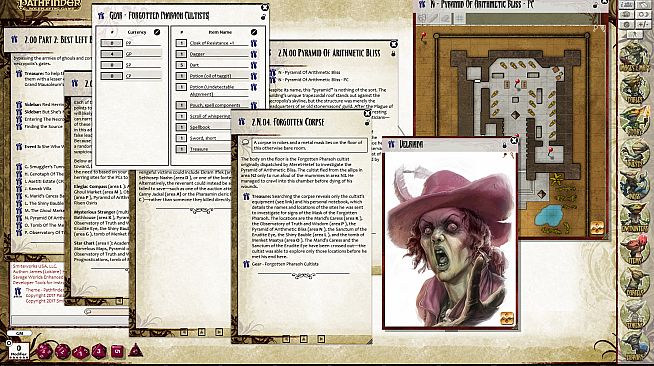Image resolution: width=654 pixels, height=366 pixels.
Task: Open J. Kamak Villa entry link
Action: 19,189
